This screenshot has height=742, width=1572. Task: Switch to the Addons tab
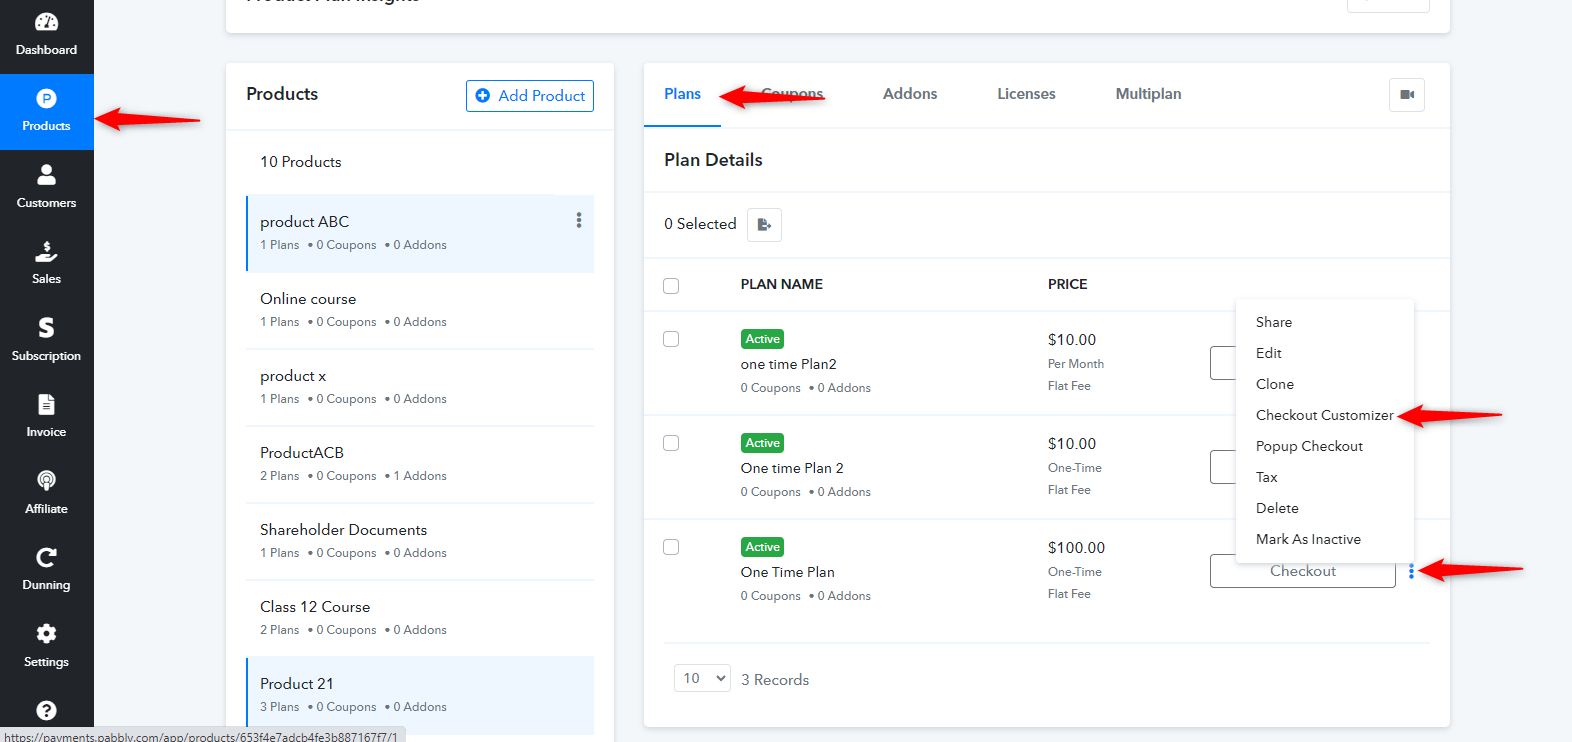click(910, 94)
